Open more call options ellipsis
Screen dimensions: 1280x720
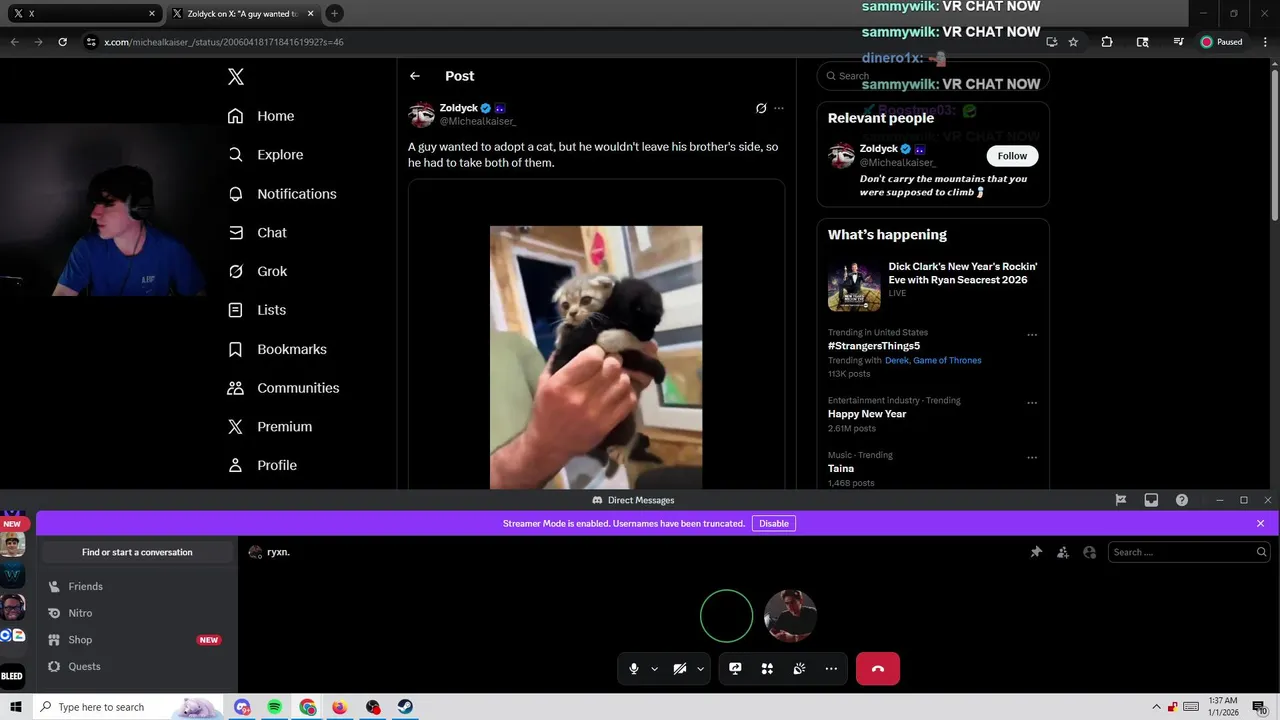pyautogui.click(x=831, y=669)
